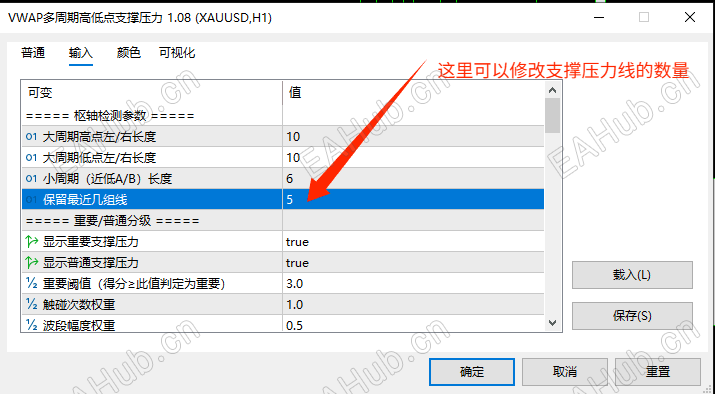Click integer icon beside 大周期低点左/右长度
715x394 pixels.
(31, 157)
